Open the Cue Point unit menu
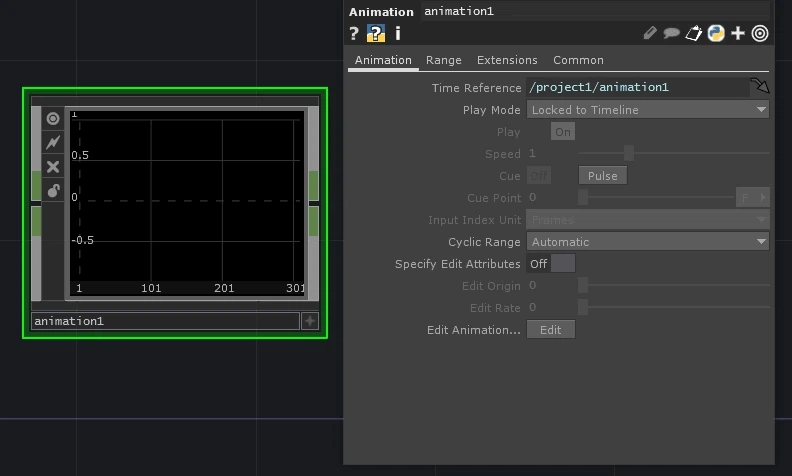The image size is (792, 476). tap(753, 198)
